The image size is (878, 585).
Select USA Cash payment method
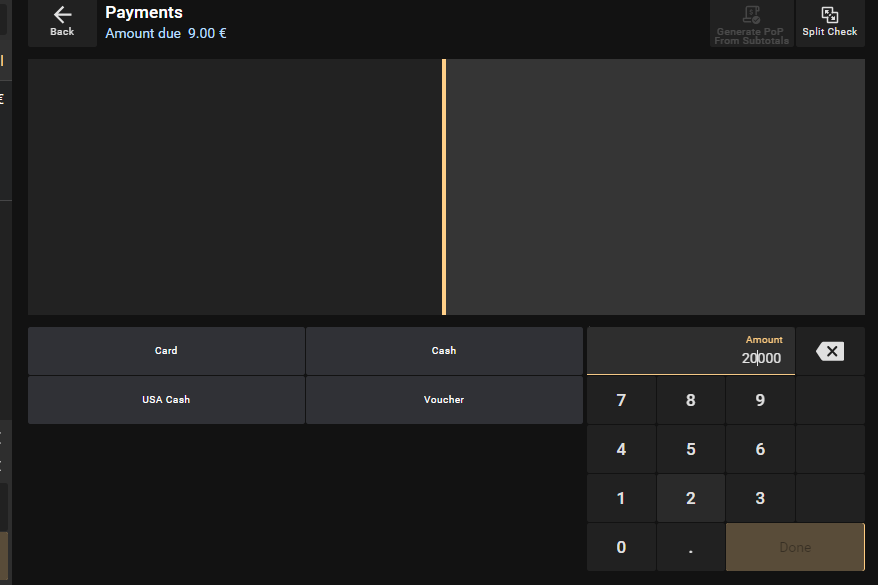point(166,400)
